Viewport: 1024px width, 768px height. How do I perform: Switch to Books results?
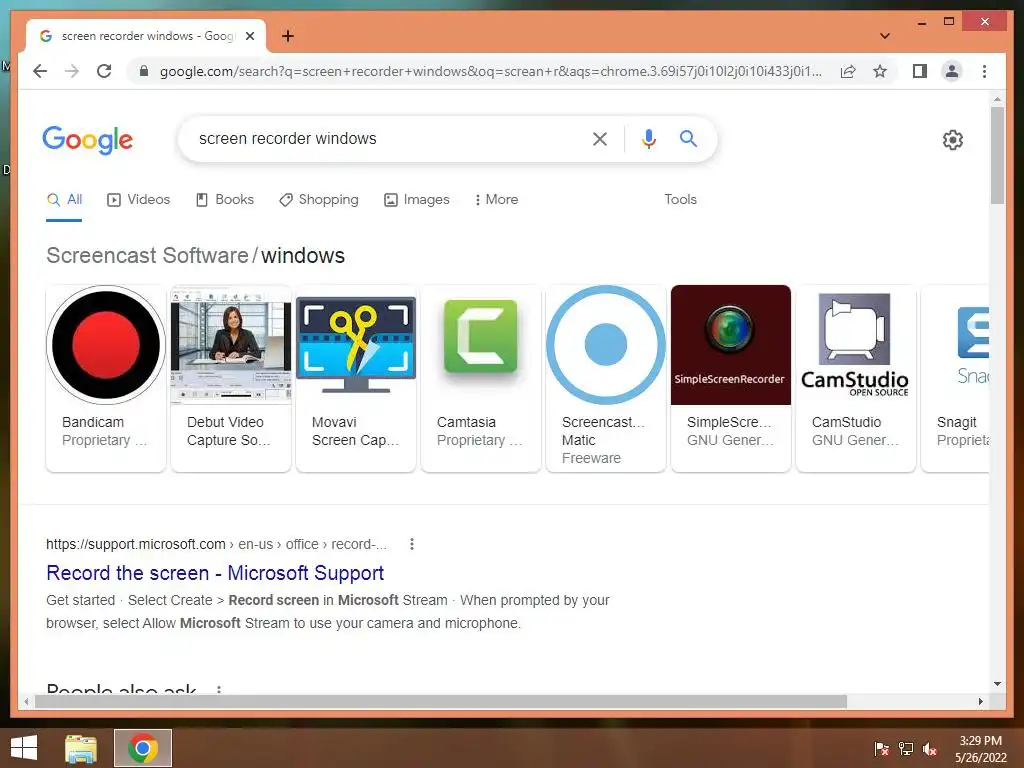[x=225, y=200]
